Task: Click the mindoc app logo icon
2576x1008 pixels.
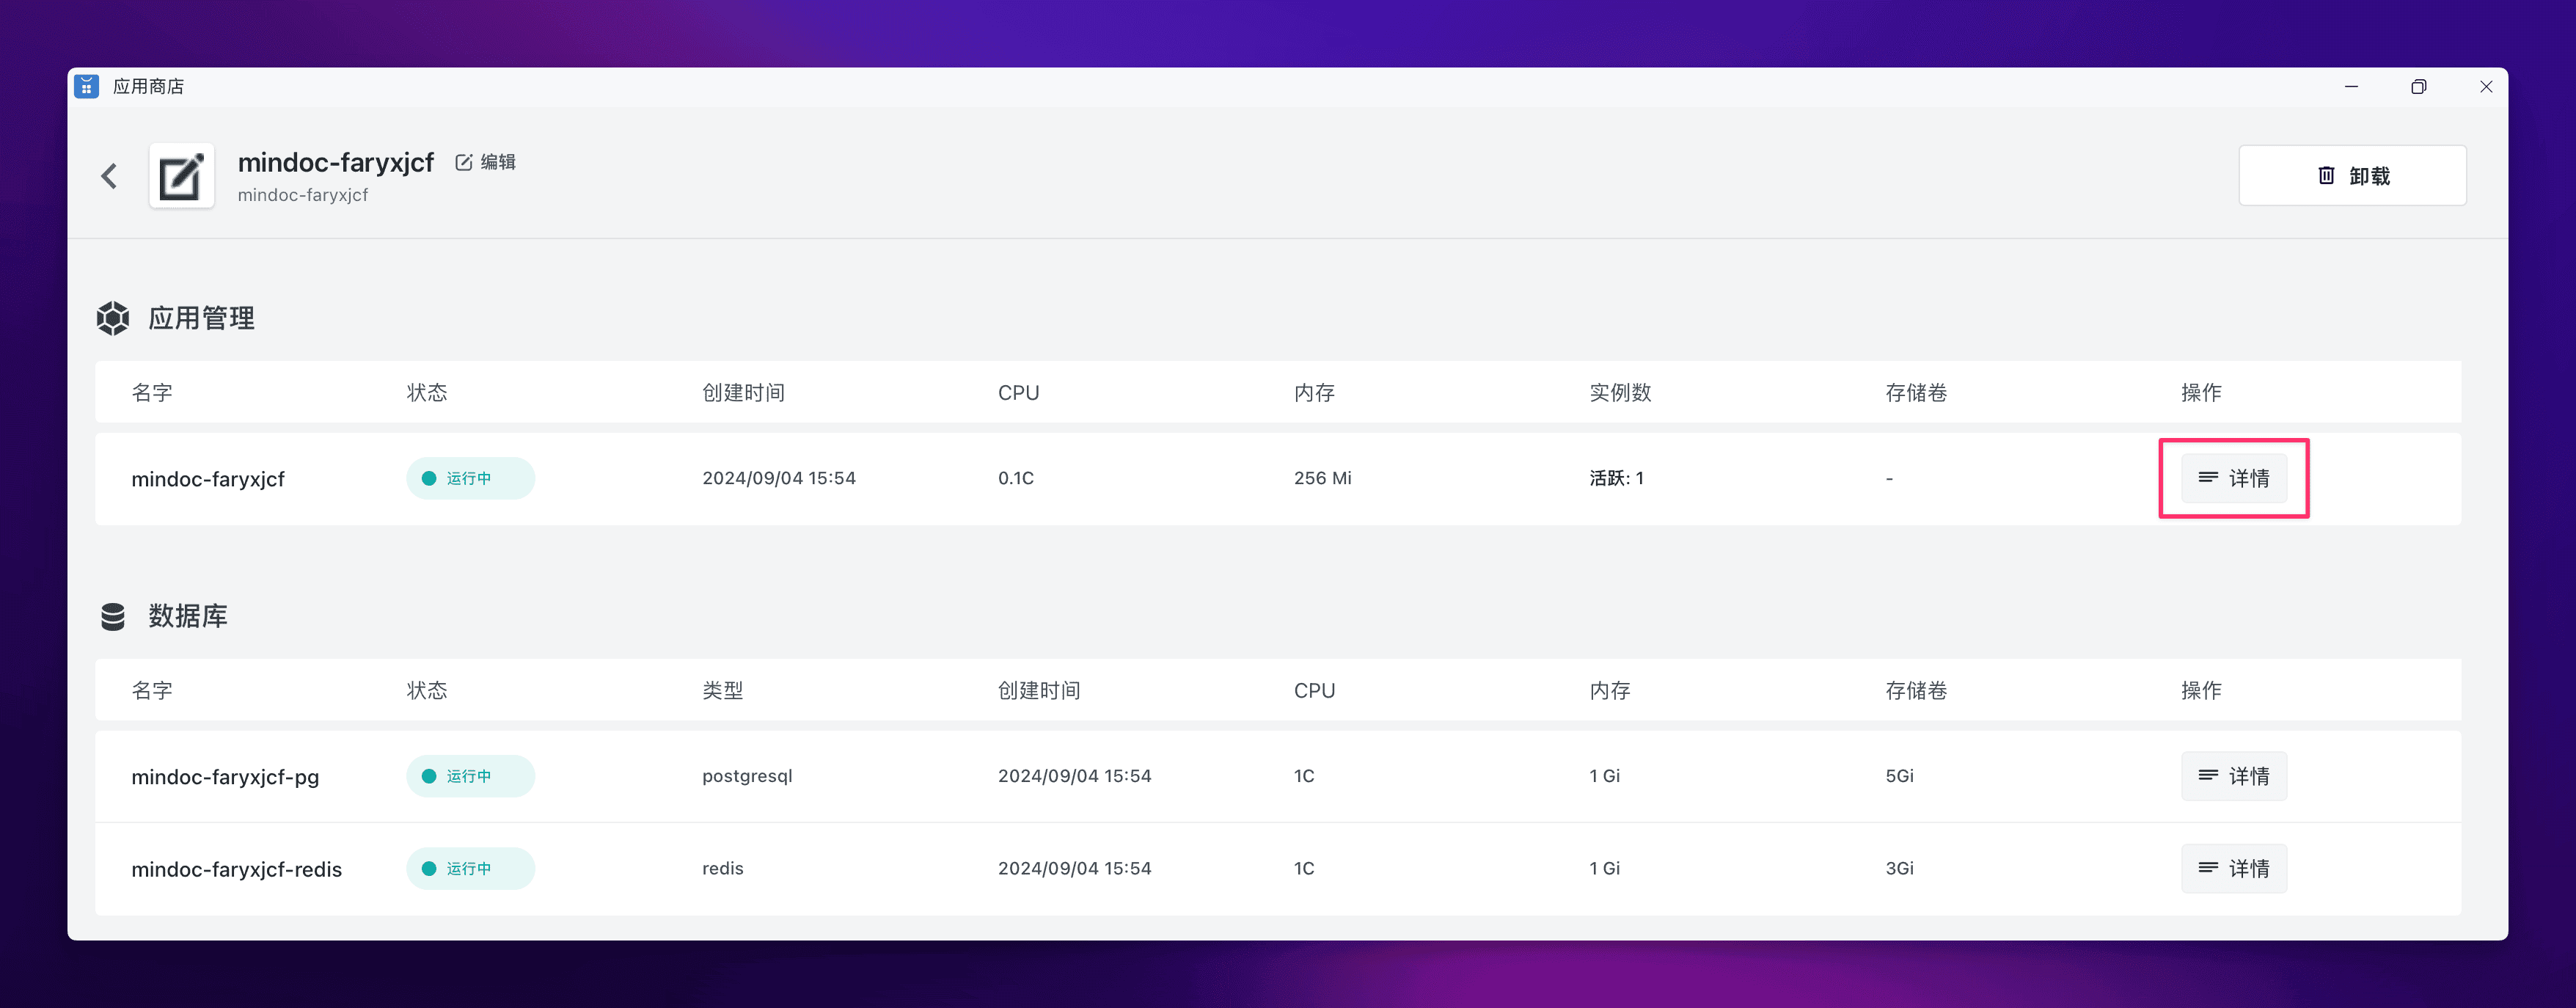Action: (x=182, y=176)
